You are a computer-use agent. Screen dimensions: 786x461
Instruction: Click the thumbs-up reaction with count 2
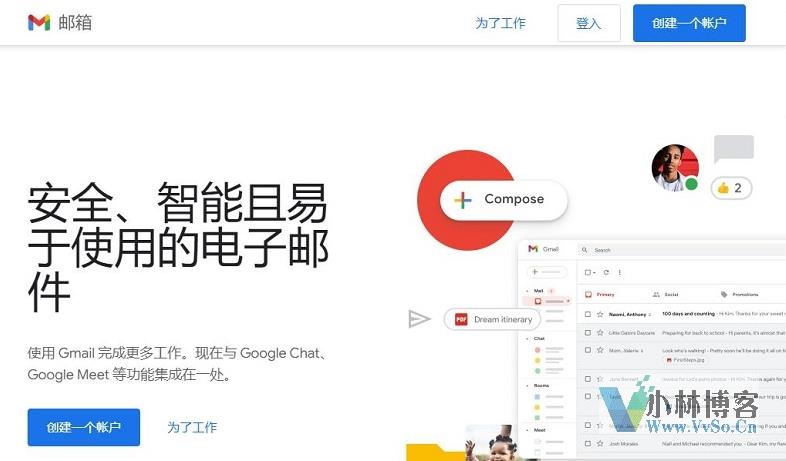731,188
